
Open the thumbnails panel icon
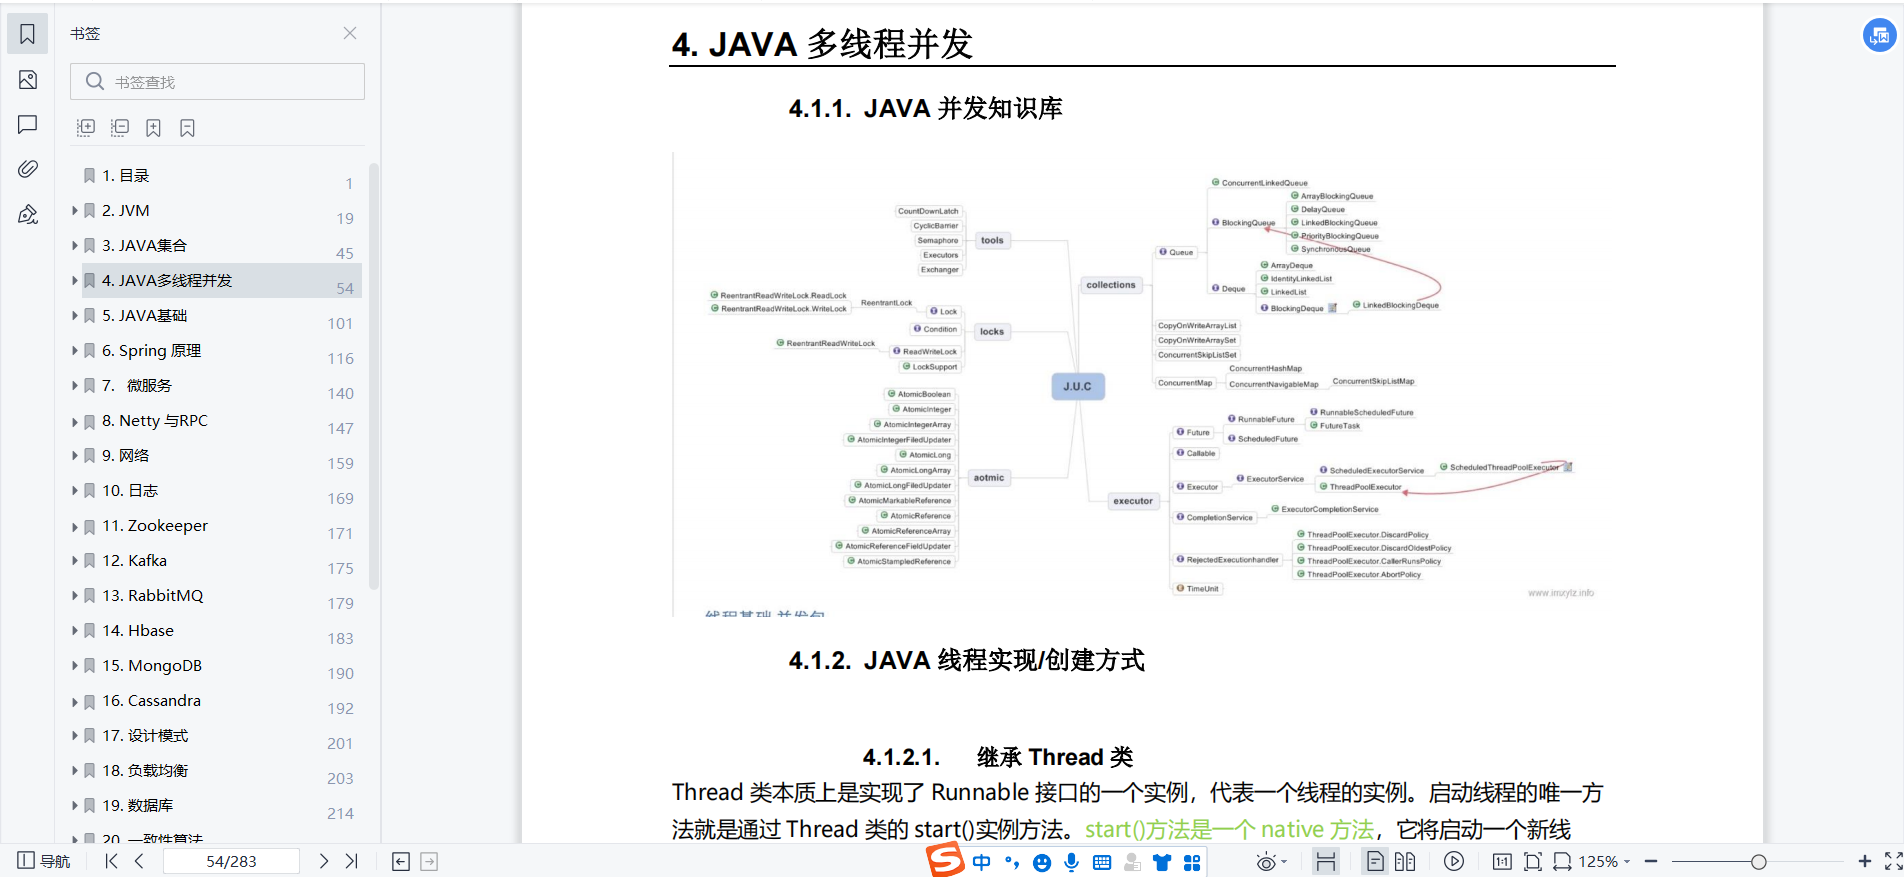(28, 80)
